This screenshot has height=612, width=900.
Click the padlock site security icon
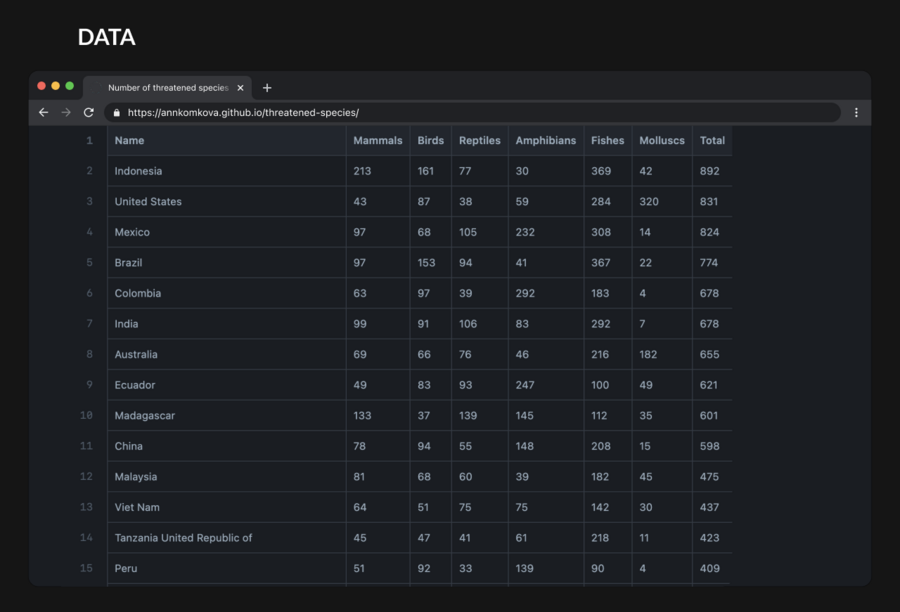[117, 113]
